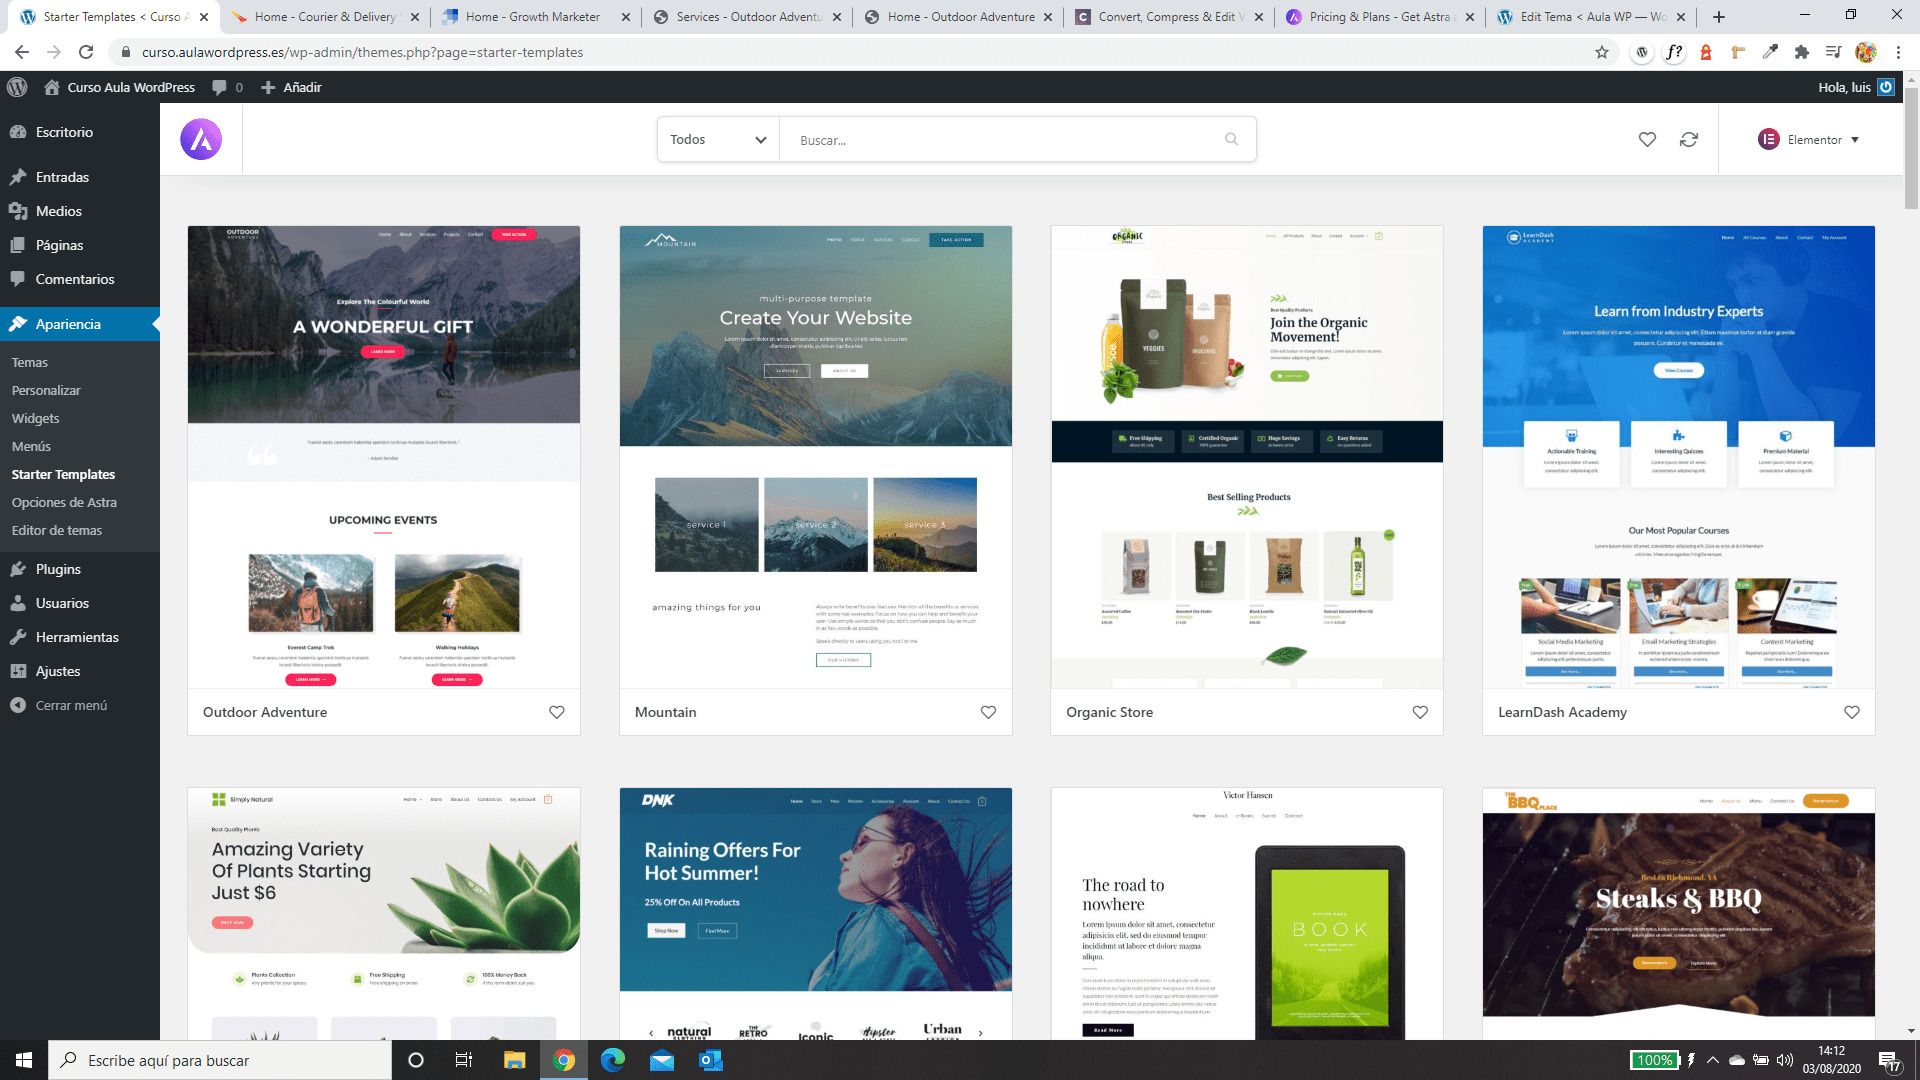The width and height of the screenshot is (1920, 1080).
Task: Select the Simply Natural plants template thumbnail
Action: (x=384, y=914)
